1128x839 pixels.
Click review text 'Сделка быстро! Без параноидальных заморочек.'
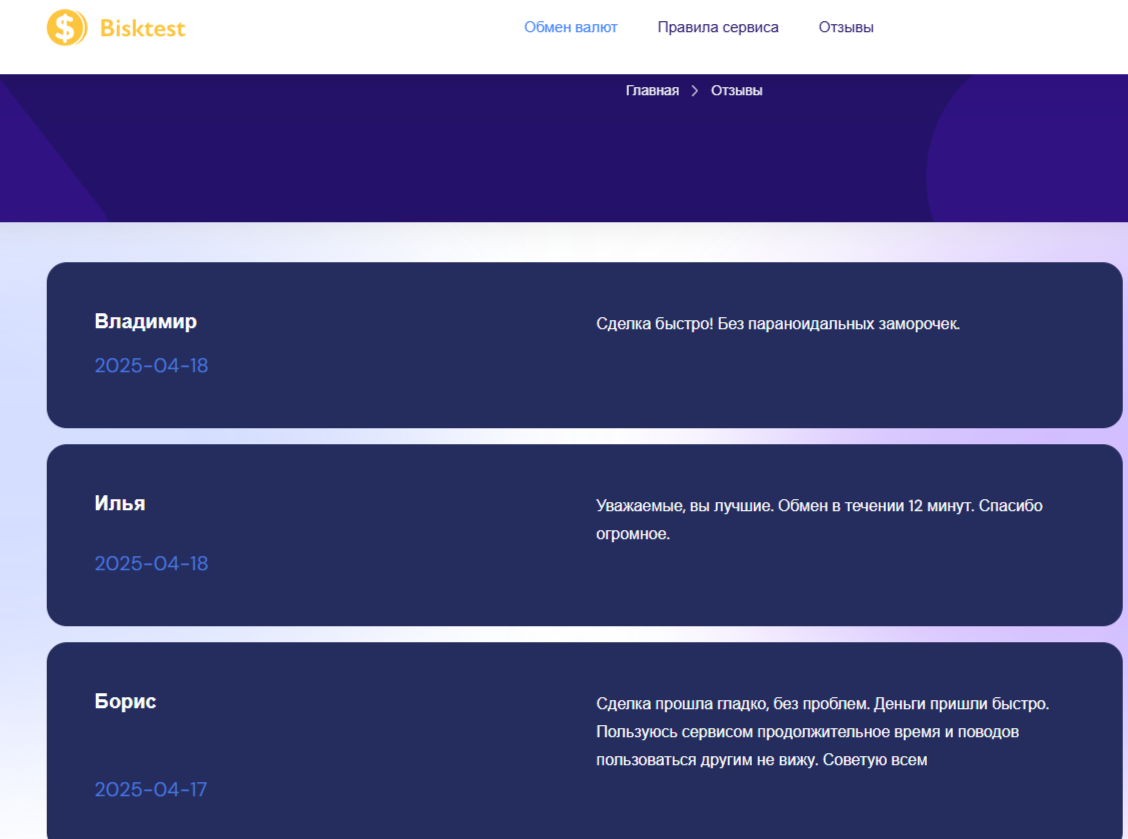tap(778, 324)
